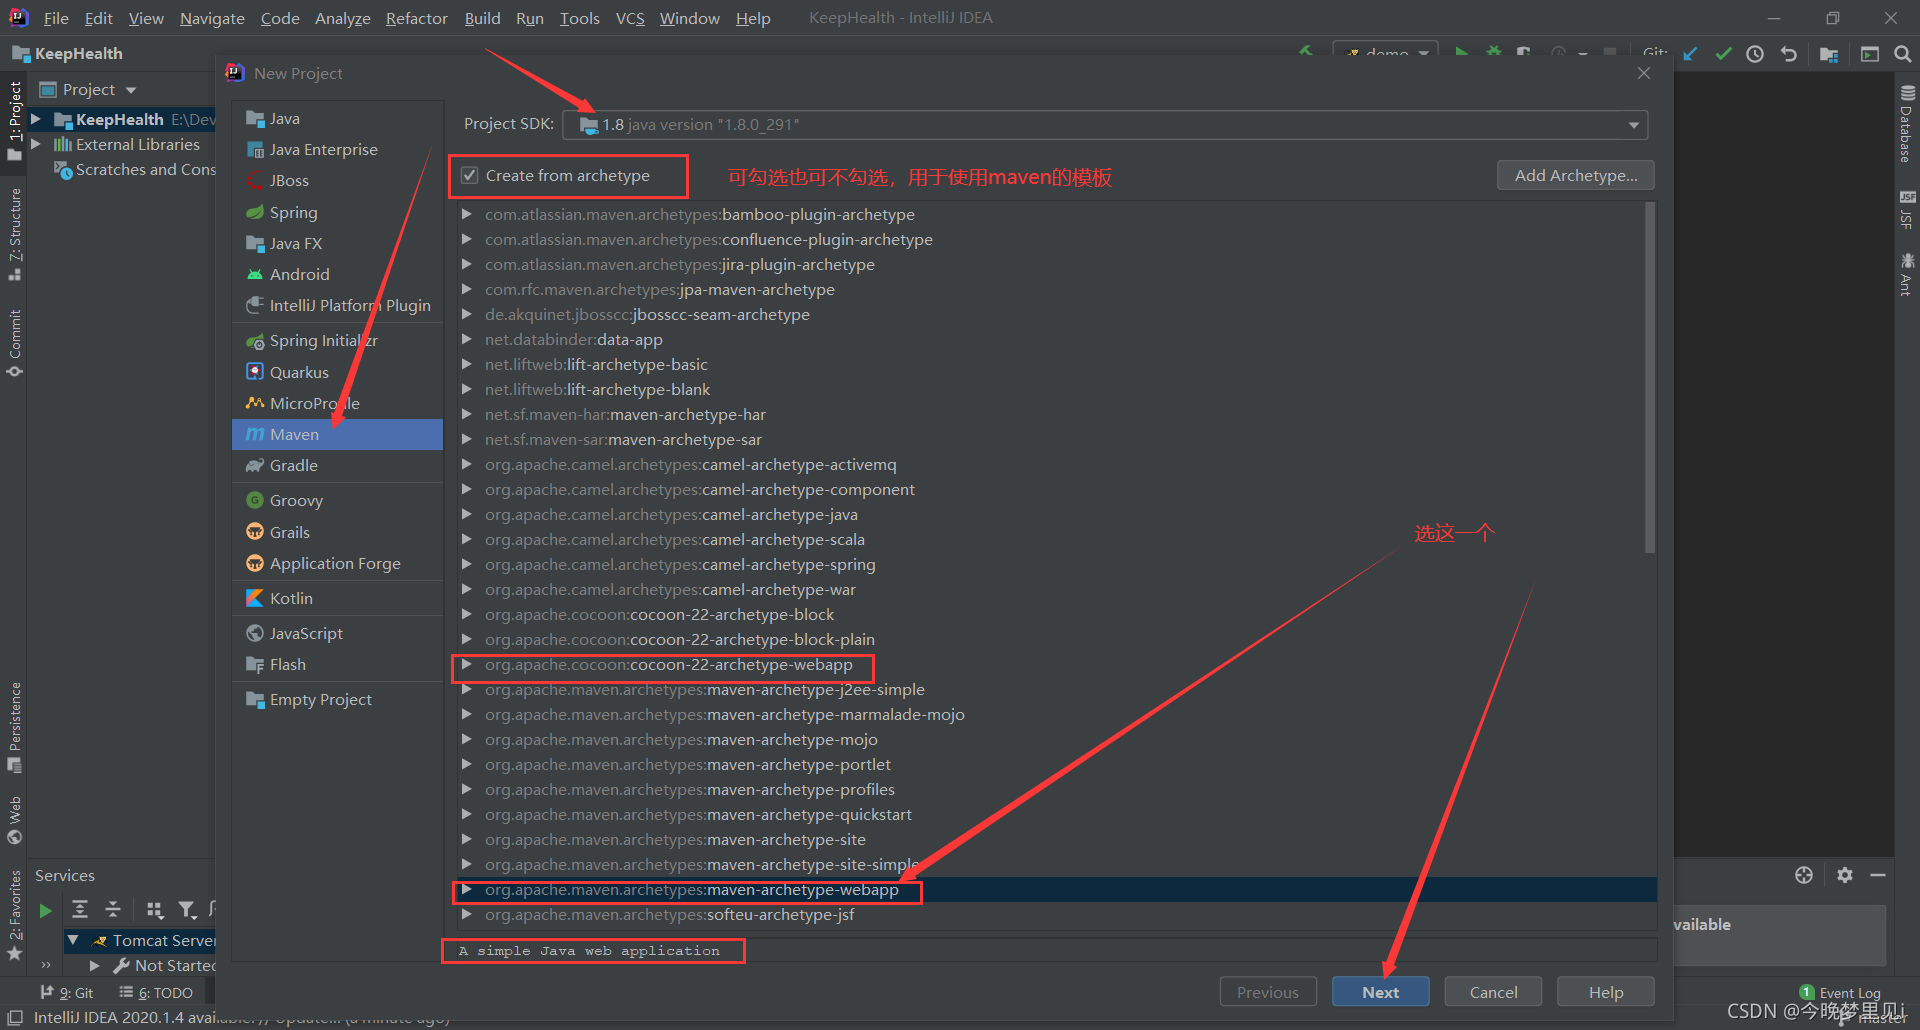The image size is (1920, 1030).
Task: Open Search Everywhere magnifier icon
Action: [1903, 54]
